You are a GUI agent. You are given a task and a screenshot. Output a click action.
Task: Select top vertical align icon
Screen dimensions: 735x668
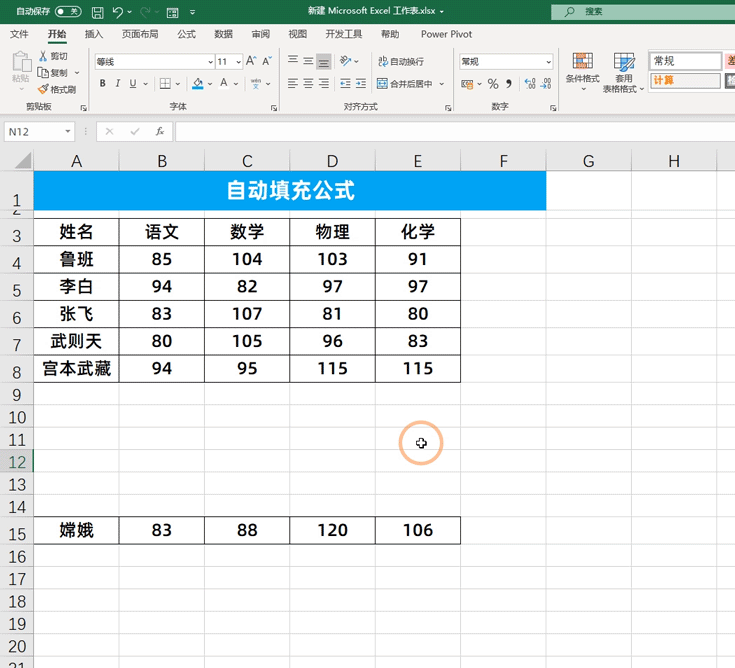pyautogui.click(x=293, y=60)
